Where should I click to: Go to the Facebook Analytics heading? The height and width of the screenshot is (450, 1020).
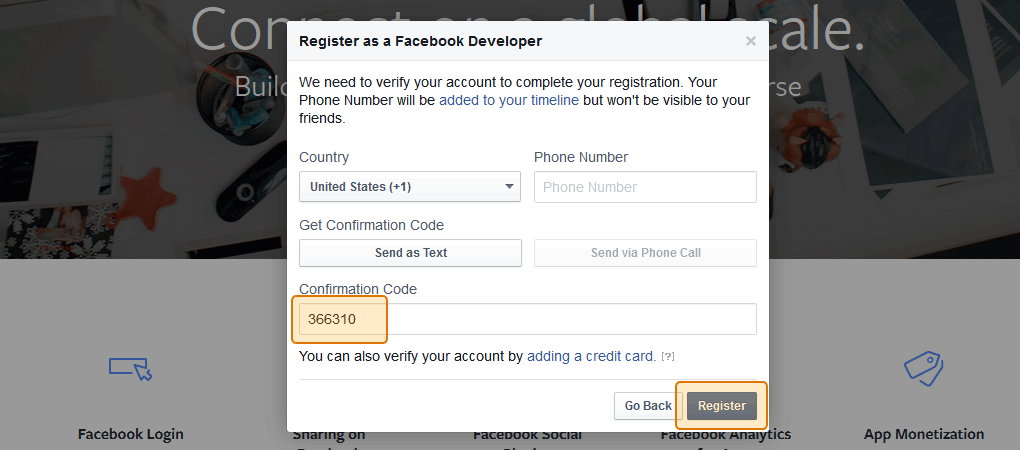click(x=725, y=434)
